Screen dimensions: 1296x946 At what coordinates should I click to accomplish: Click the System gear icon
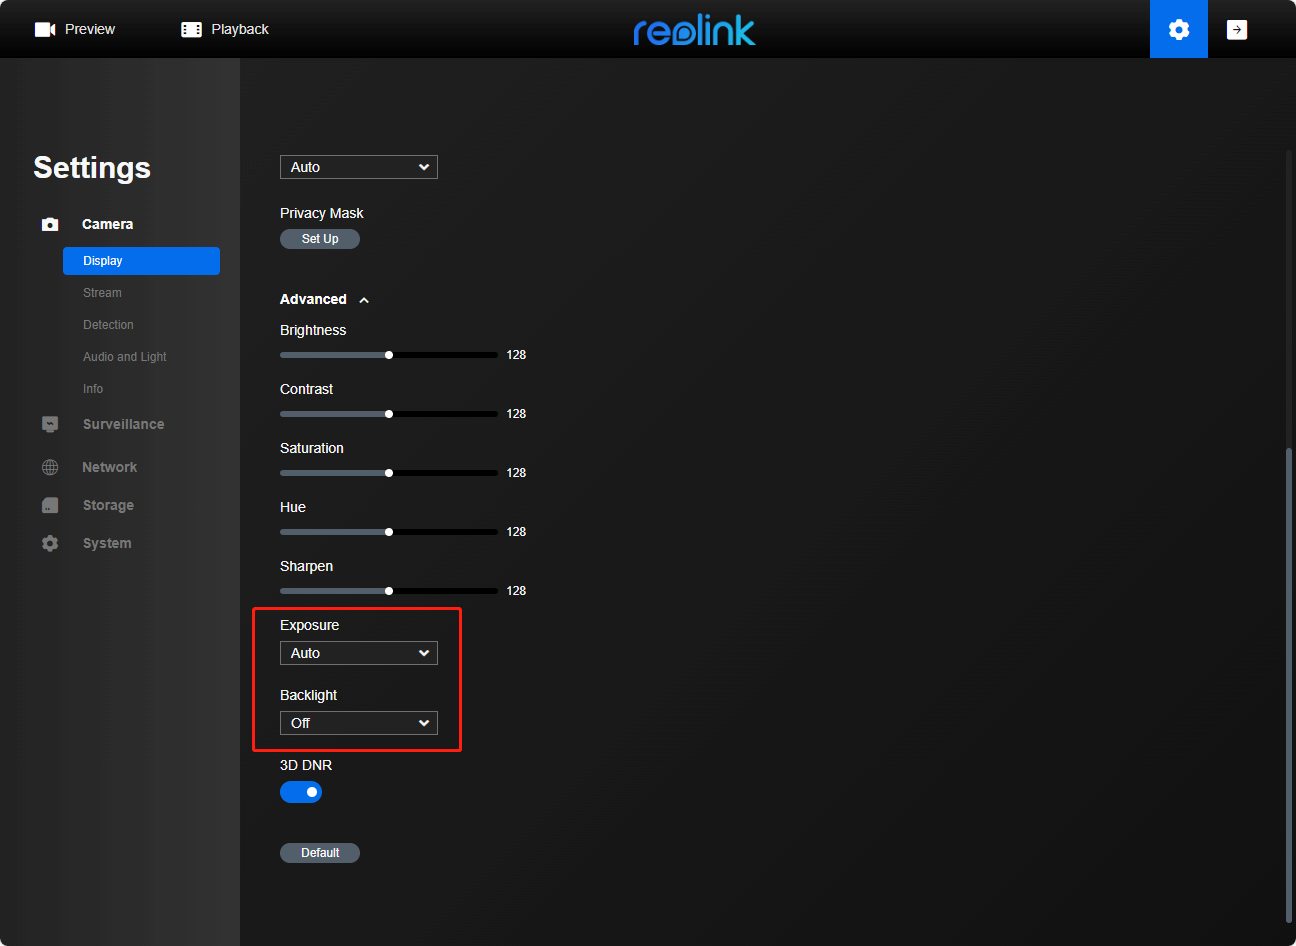click(x=50, y=543)
